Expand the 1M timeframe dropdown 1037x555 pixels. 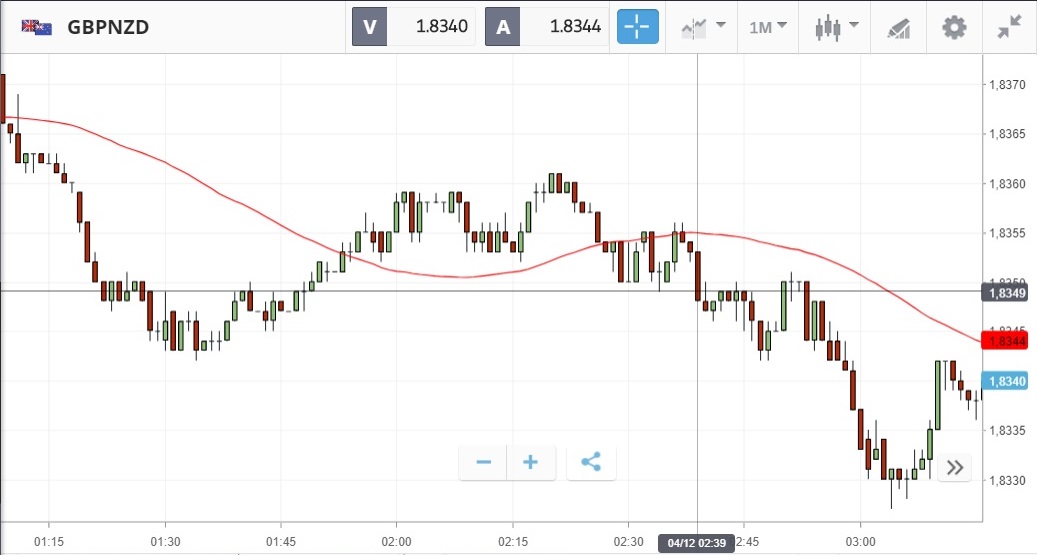tap(768, 27)
